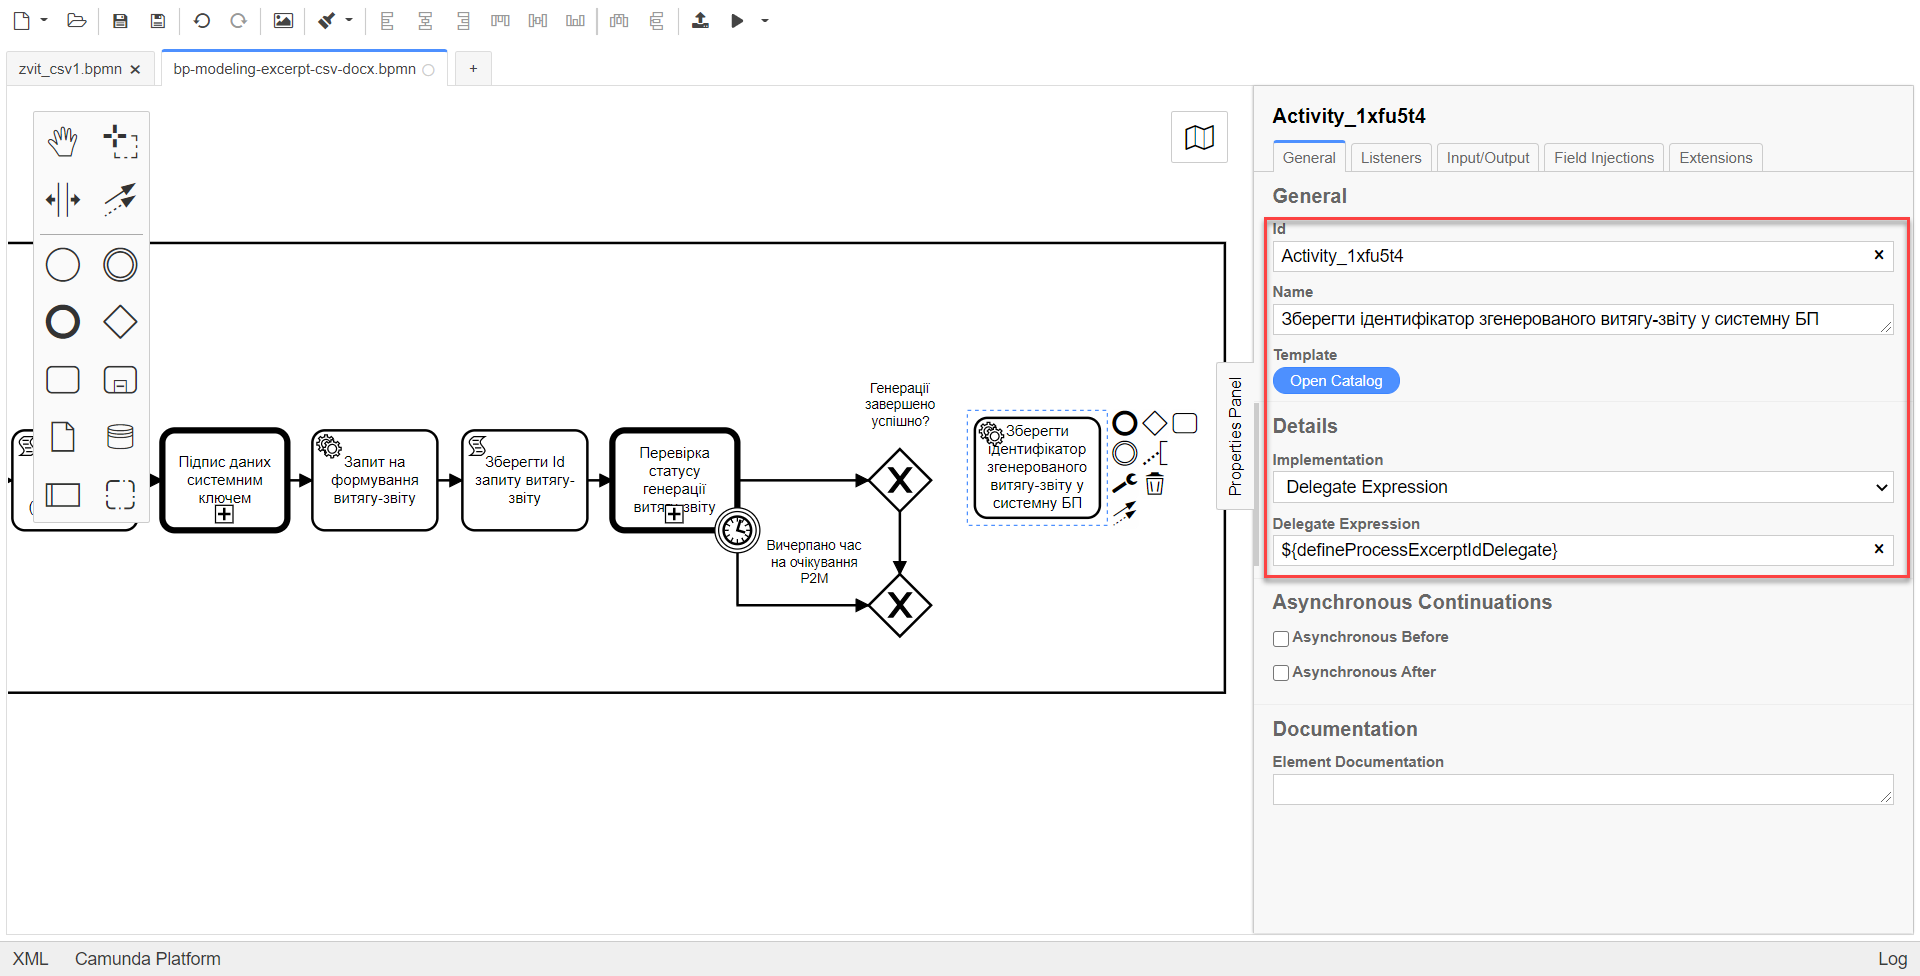Click the Element Documentation text area

click(x=1583, y=789)
